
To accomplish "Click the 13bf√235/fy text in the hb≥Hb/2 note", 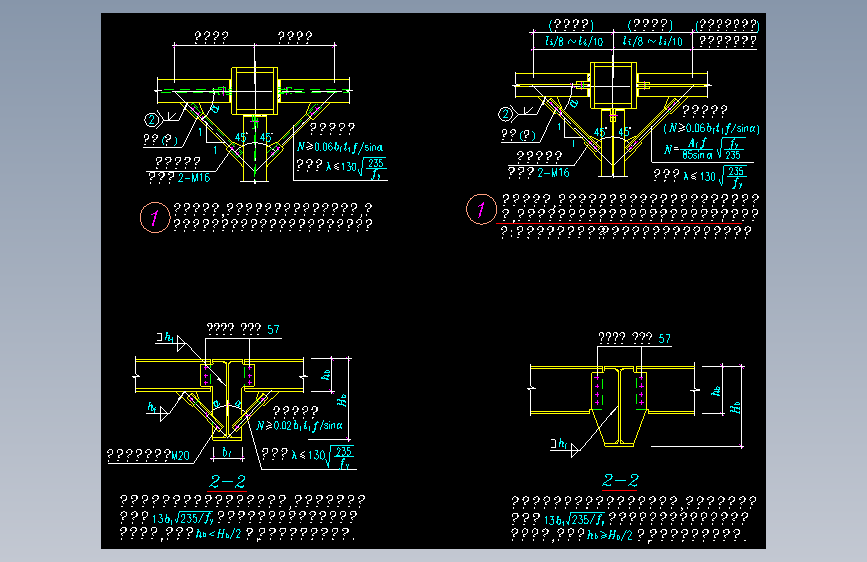I will (x=574, y=519).
